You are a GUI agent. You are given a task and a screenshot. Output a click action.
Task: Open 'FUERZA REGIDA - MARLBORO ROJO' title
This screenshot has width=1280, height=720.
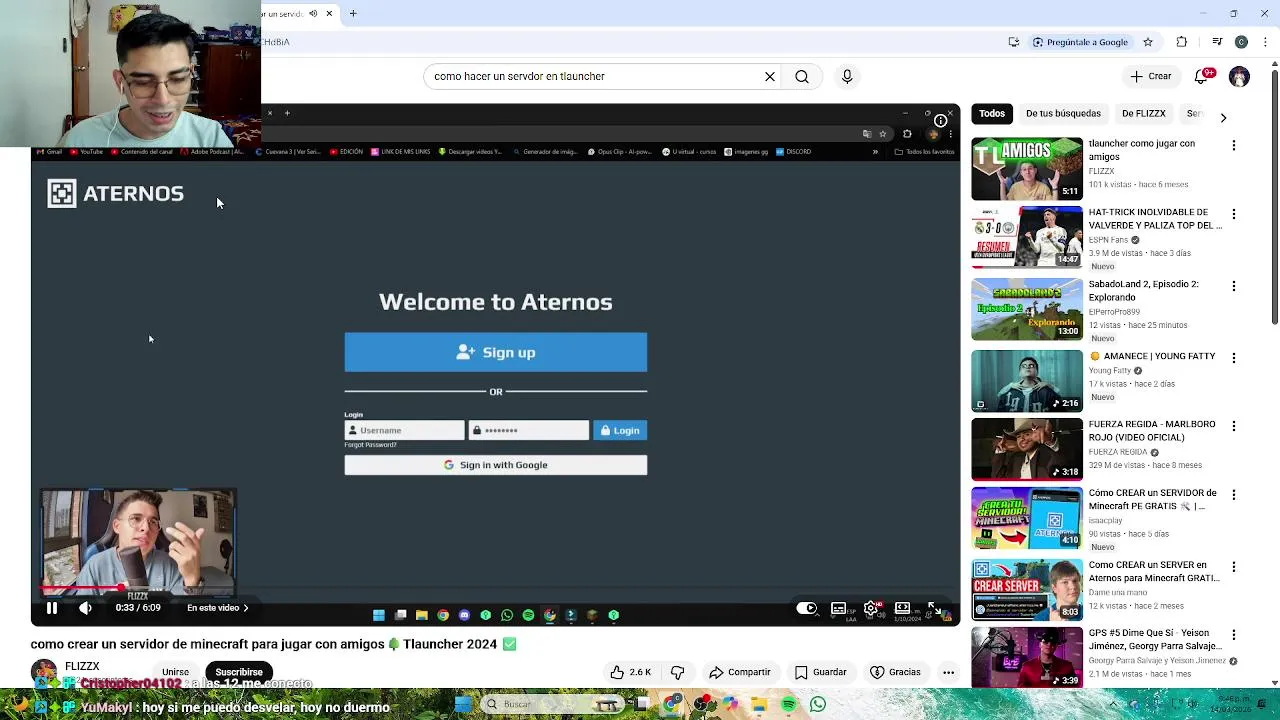1152,430
